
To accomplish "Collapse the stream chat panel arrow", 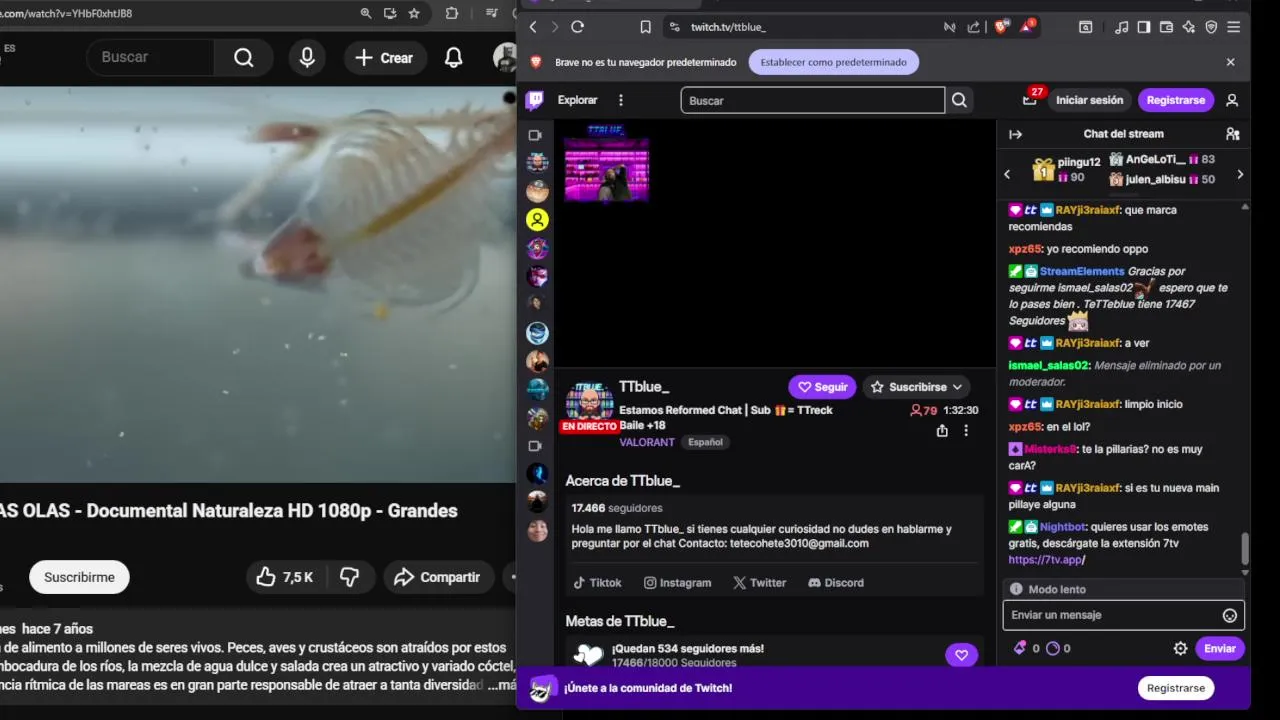I will 1015,134.
